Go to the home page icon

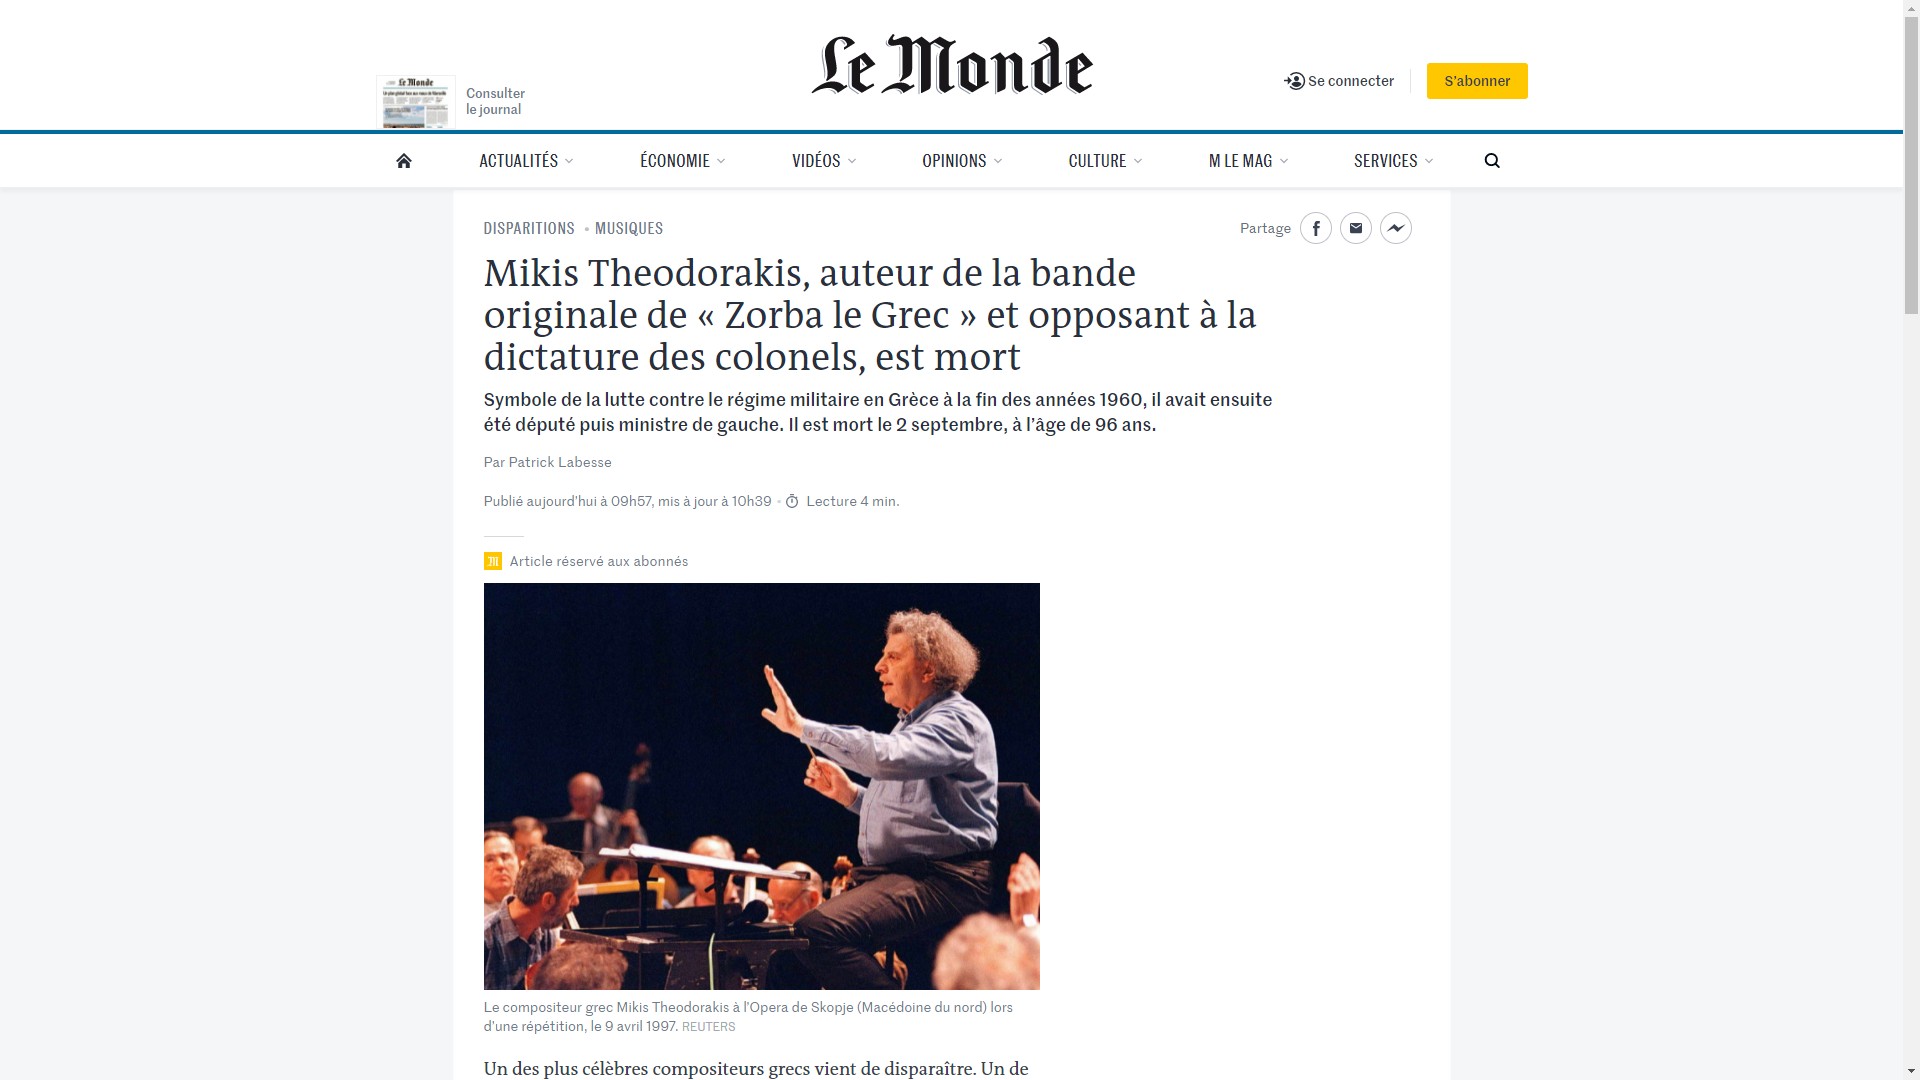[x=404, y=161]
